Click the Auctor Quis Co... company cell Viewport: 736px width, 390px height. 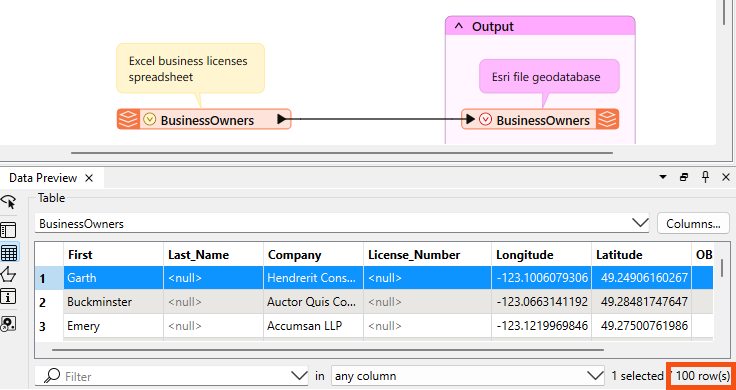(313, 302)
